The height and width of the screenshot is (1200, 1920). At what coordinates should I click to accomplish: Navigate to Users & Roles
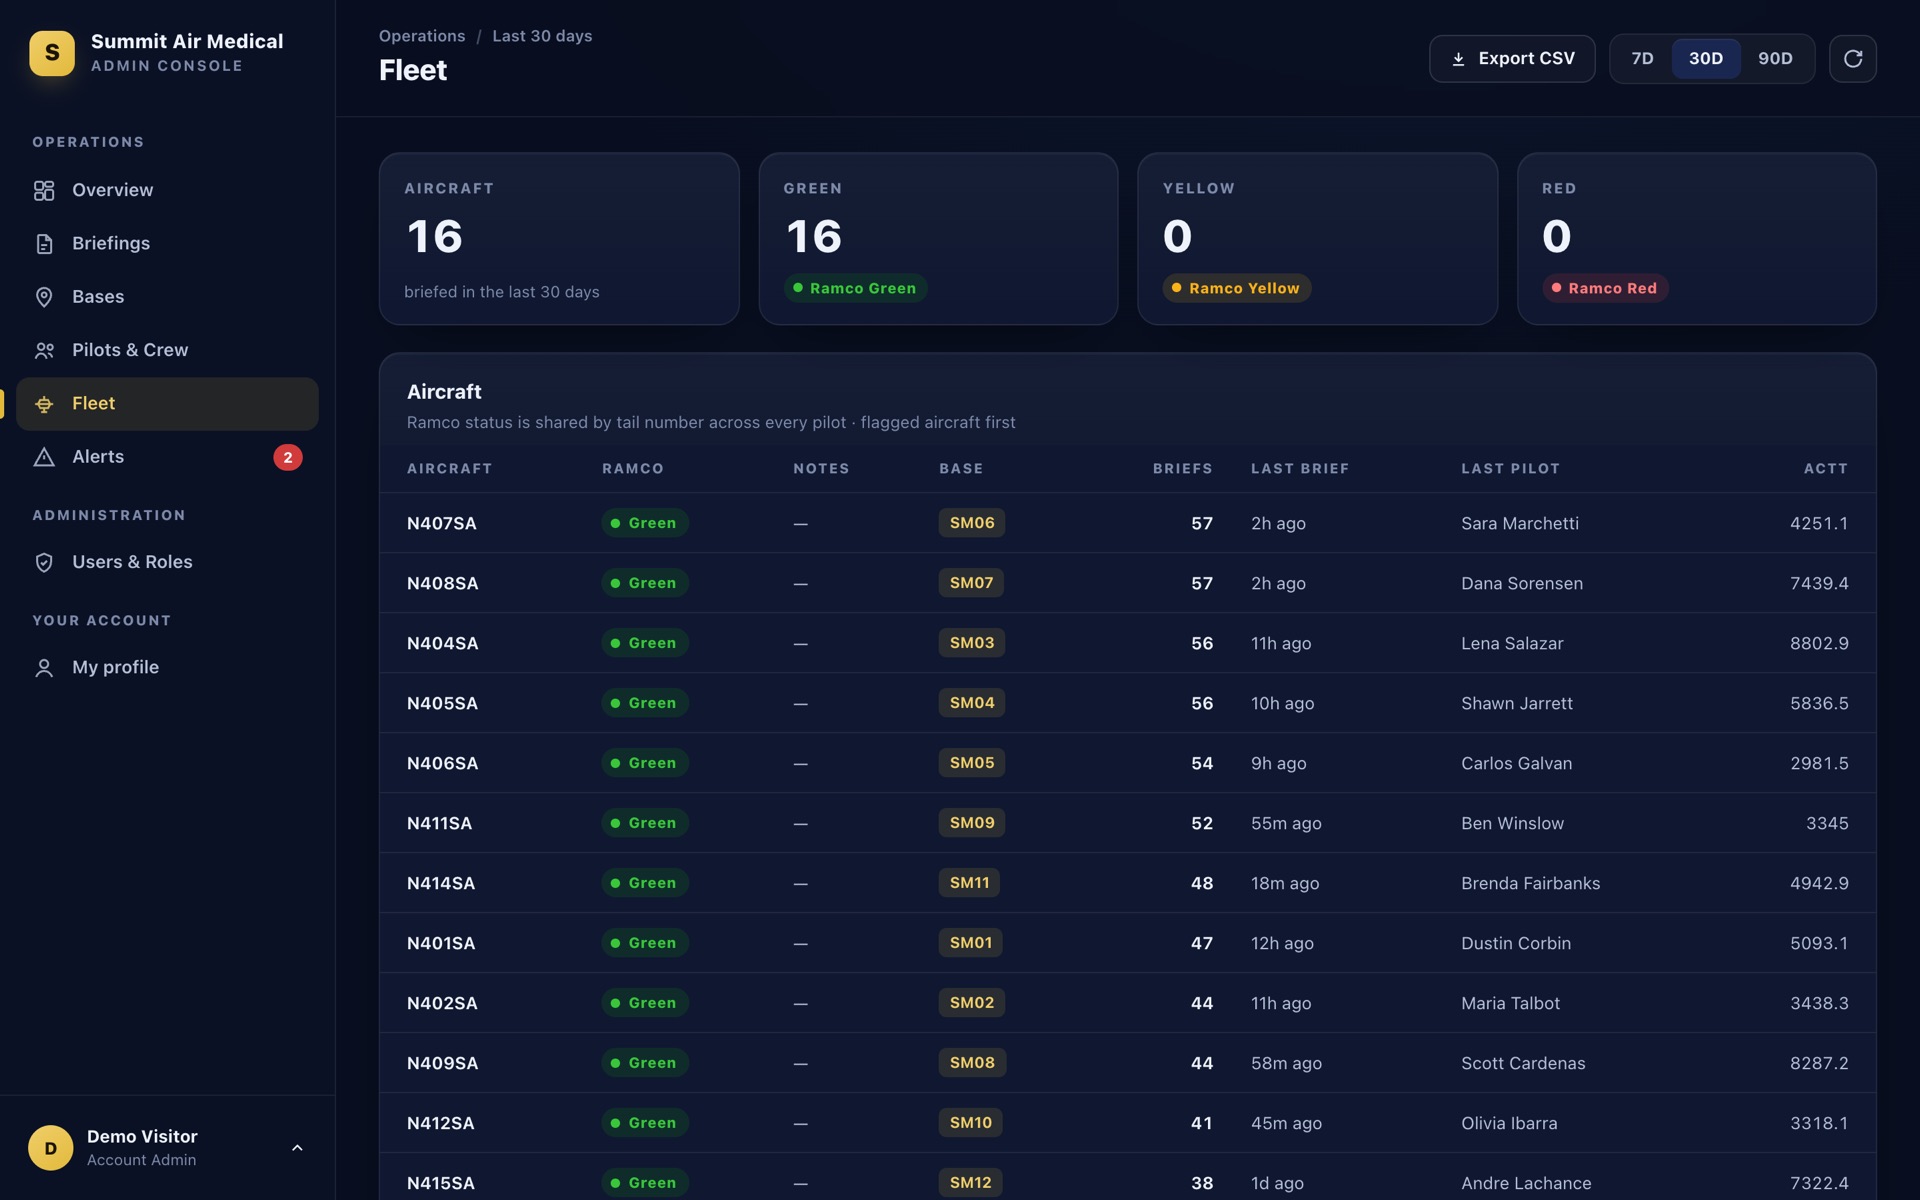click(167, 562)
